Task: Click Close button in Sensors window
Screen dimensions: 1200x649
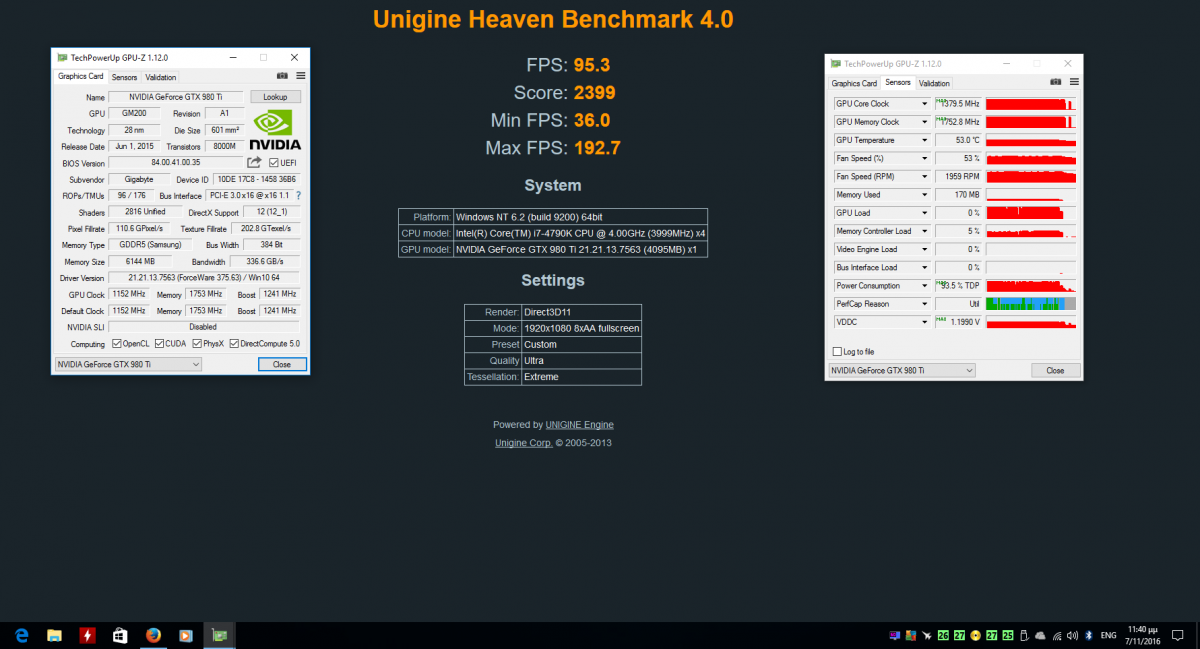Action: 1055,370
